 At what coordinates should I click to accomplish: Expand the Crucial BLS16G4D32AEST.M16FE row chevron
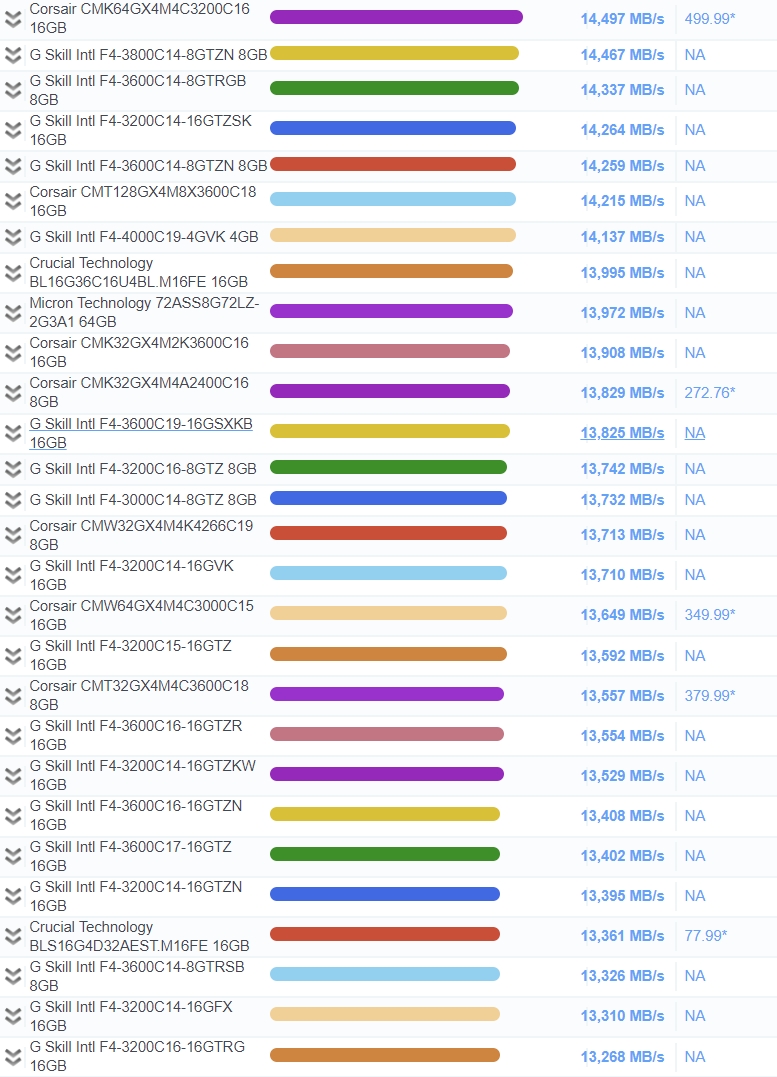13,936
